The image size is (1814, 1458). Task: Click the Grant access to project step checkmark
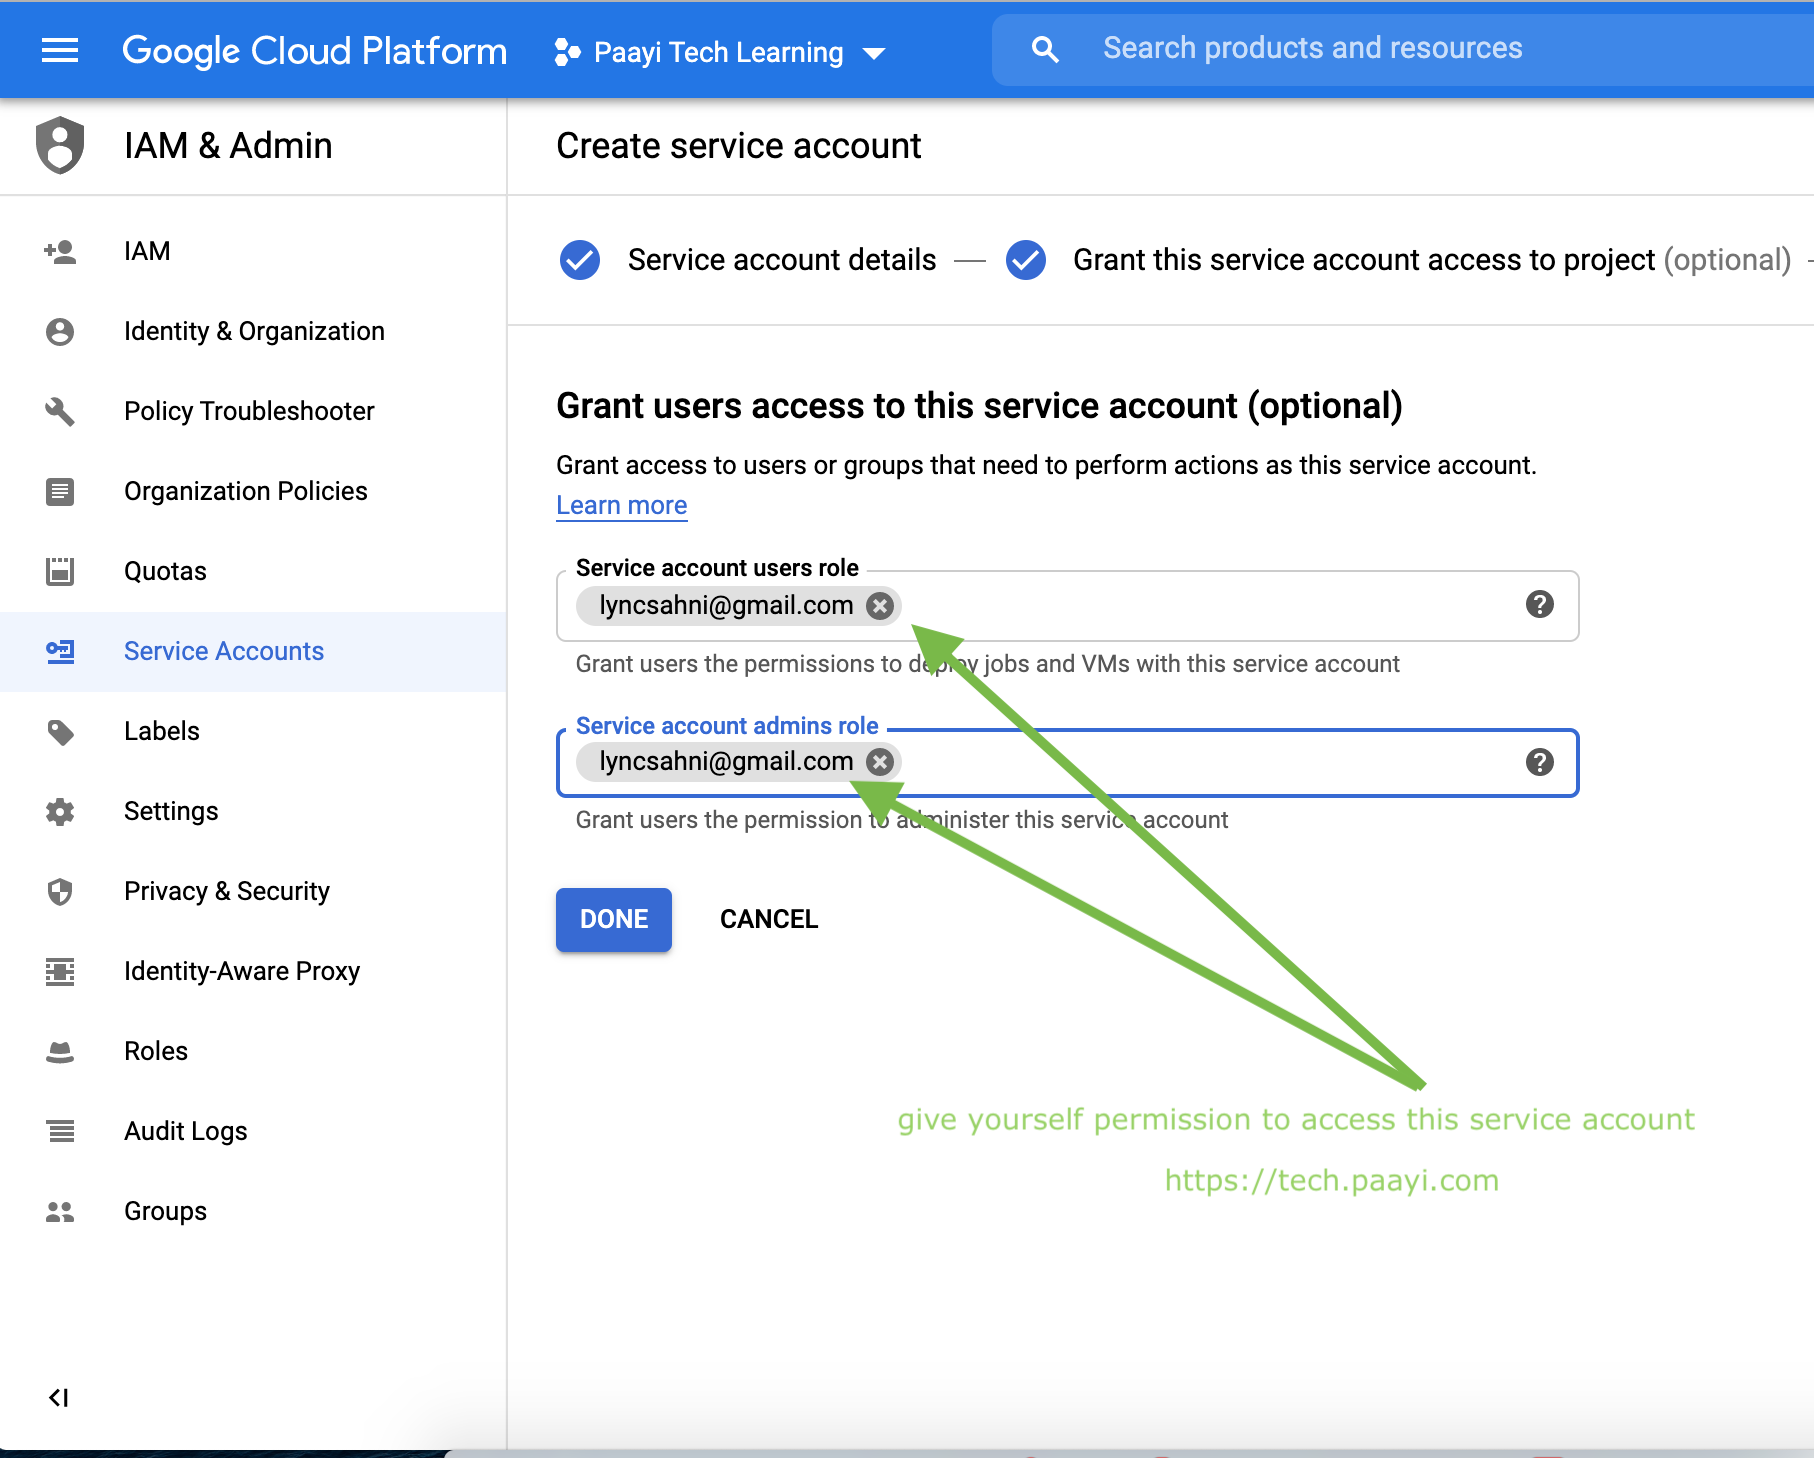point(1026,260)
